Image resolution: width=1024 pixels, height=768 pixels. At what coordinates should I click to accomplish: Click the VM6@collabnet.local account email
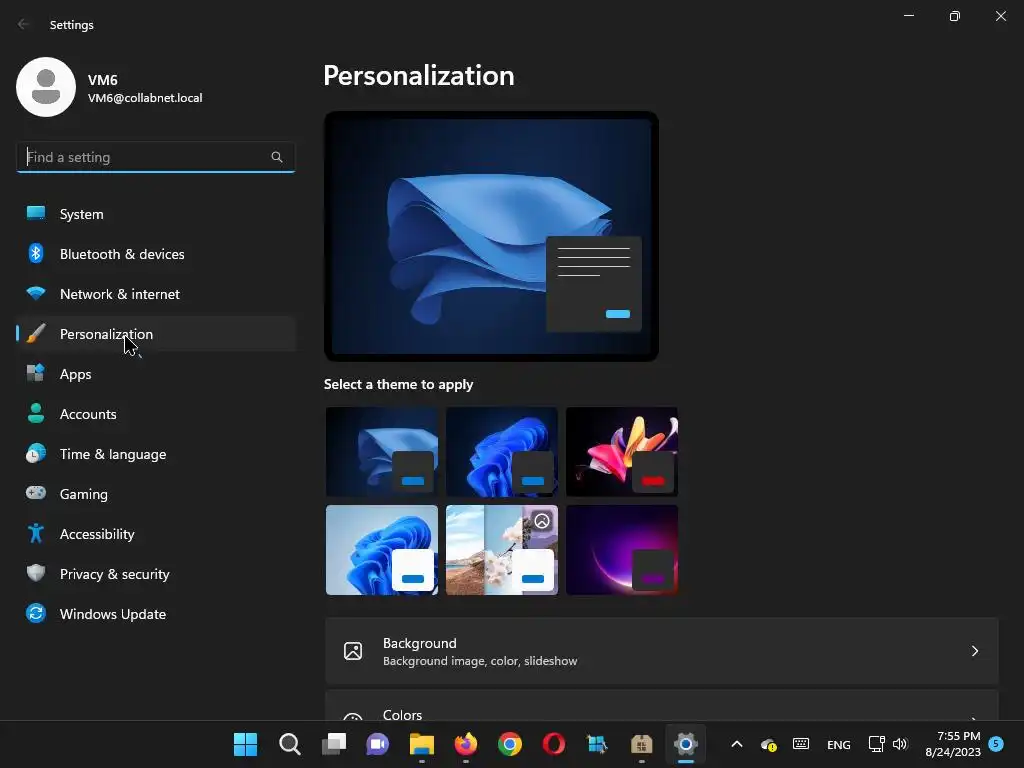[x=145, y=98]
